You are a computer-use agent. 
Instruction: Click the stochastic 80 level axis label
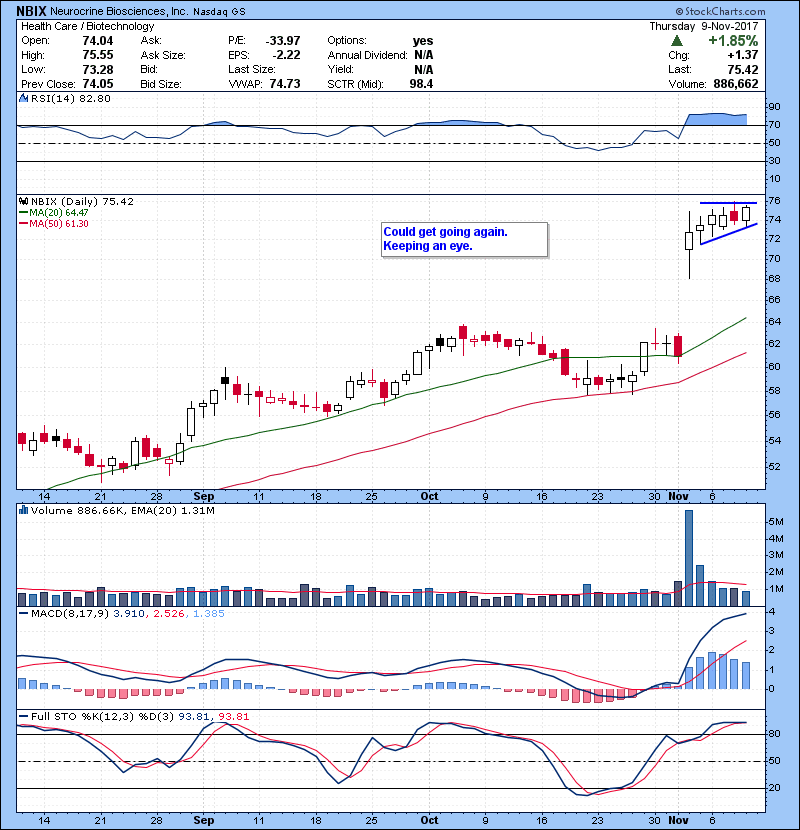(774, 734)
